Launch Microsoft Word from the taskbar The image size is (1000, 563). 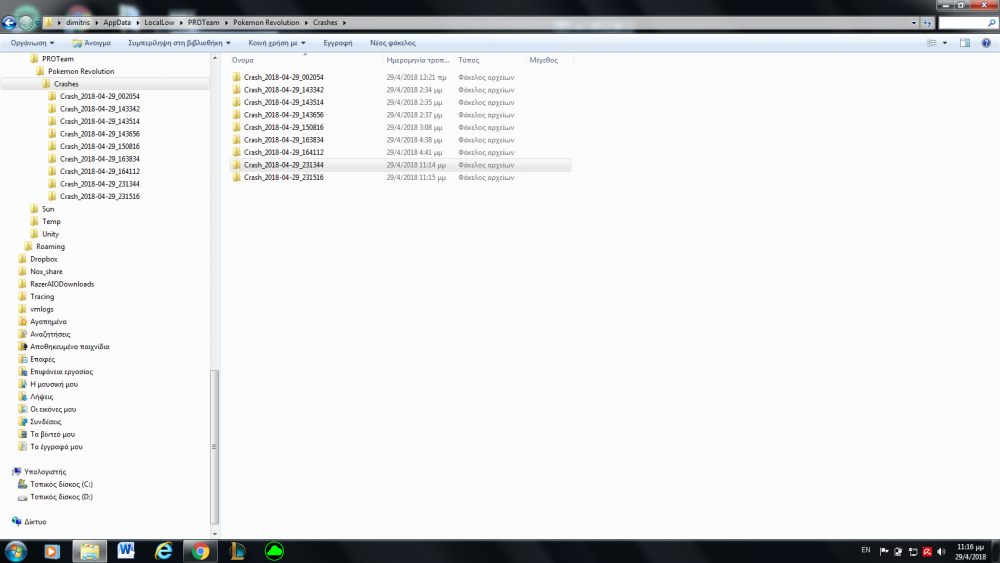click(x=126, y=551)
